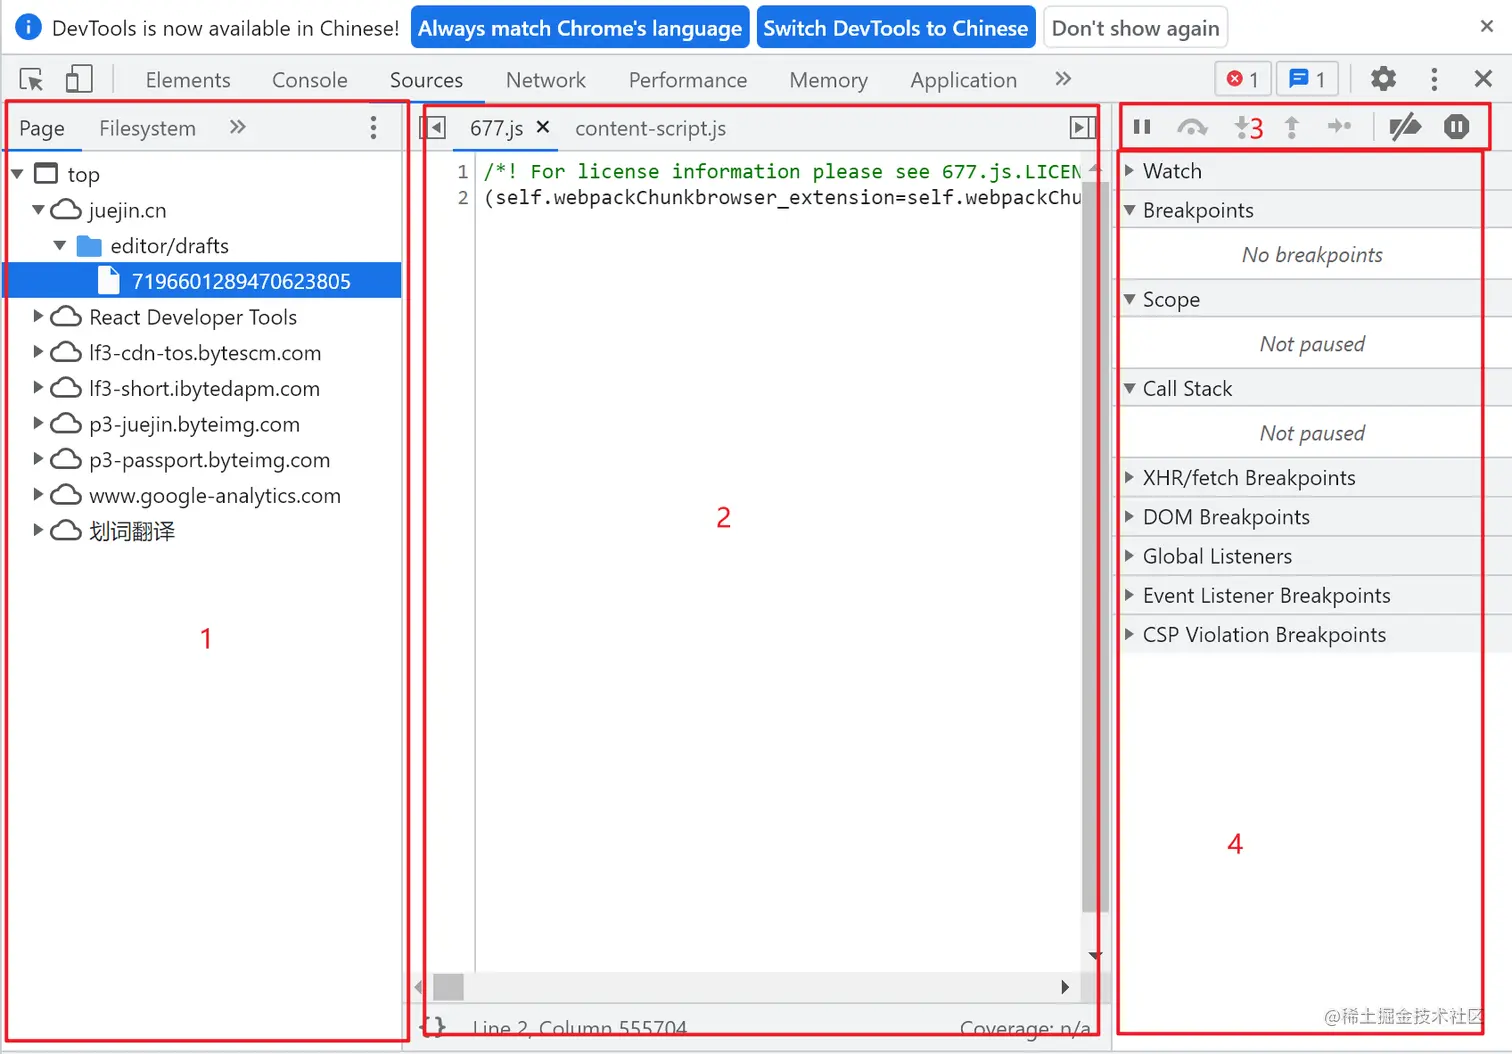Pause script execution
1512x1054 pixels.
tap(1142, 127)
